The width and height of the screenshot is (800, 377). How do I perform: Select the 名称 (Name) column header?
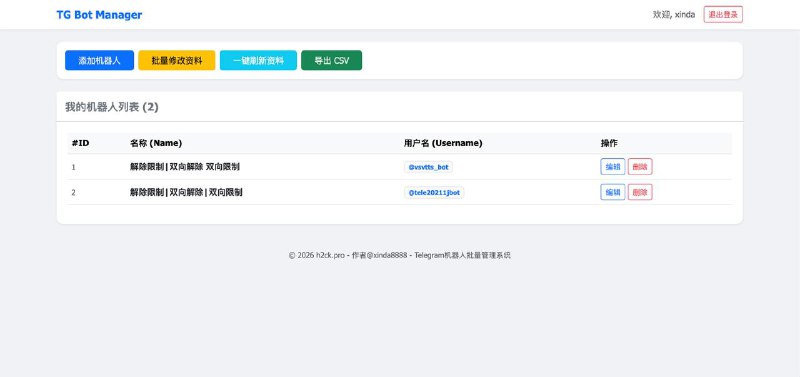(156, 143)
